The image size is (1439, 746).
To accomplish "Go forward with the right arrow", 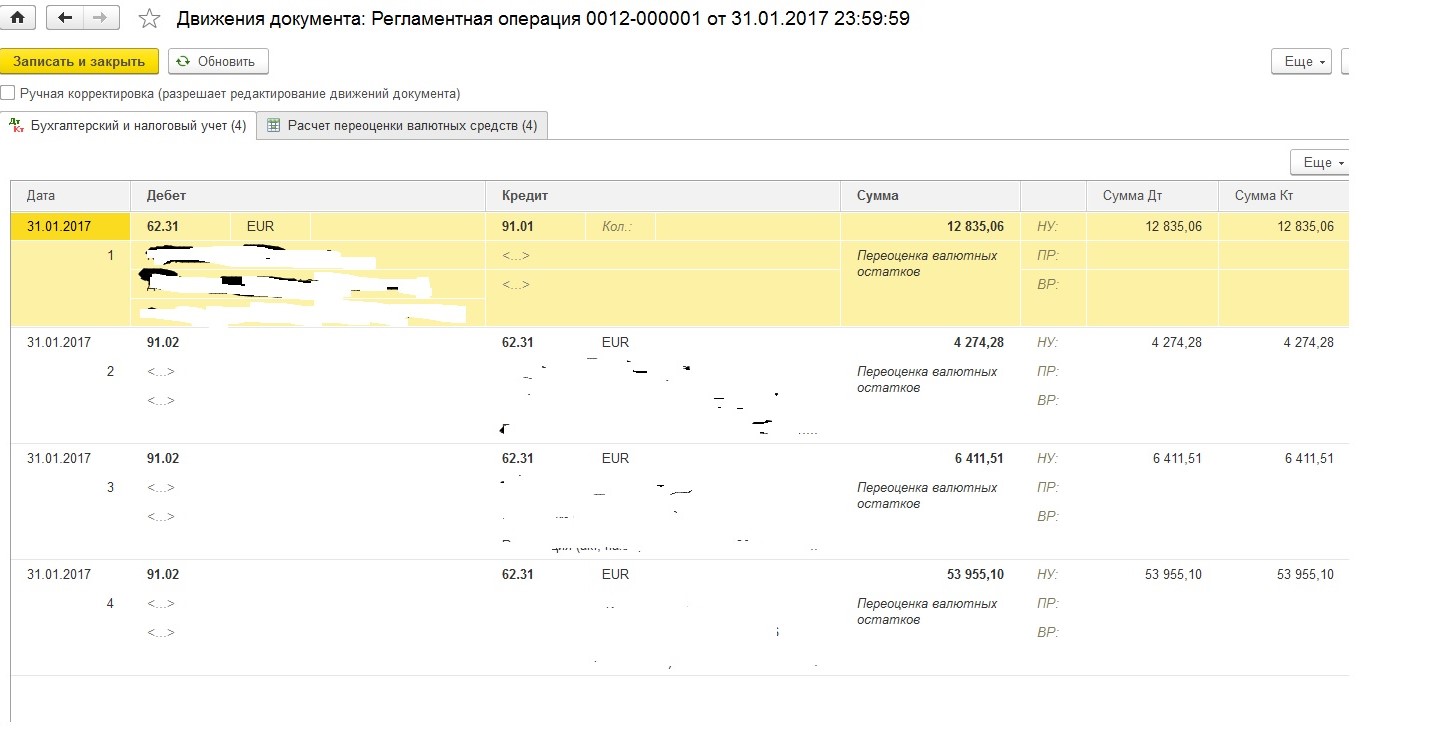I will 99,18.
